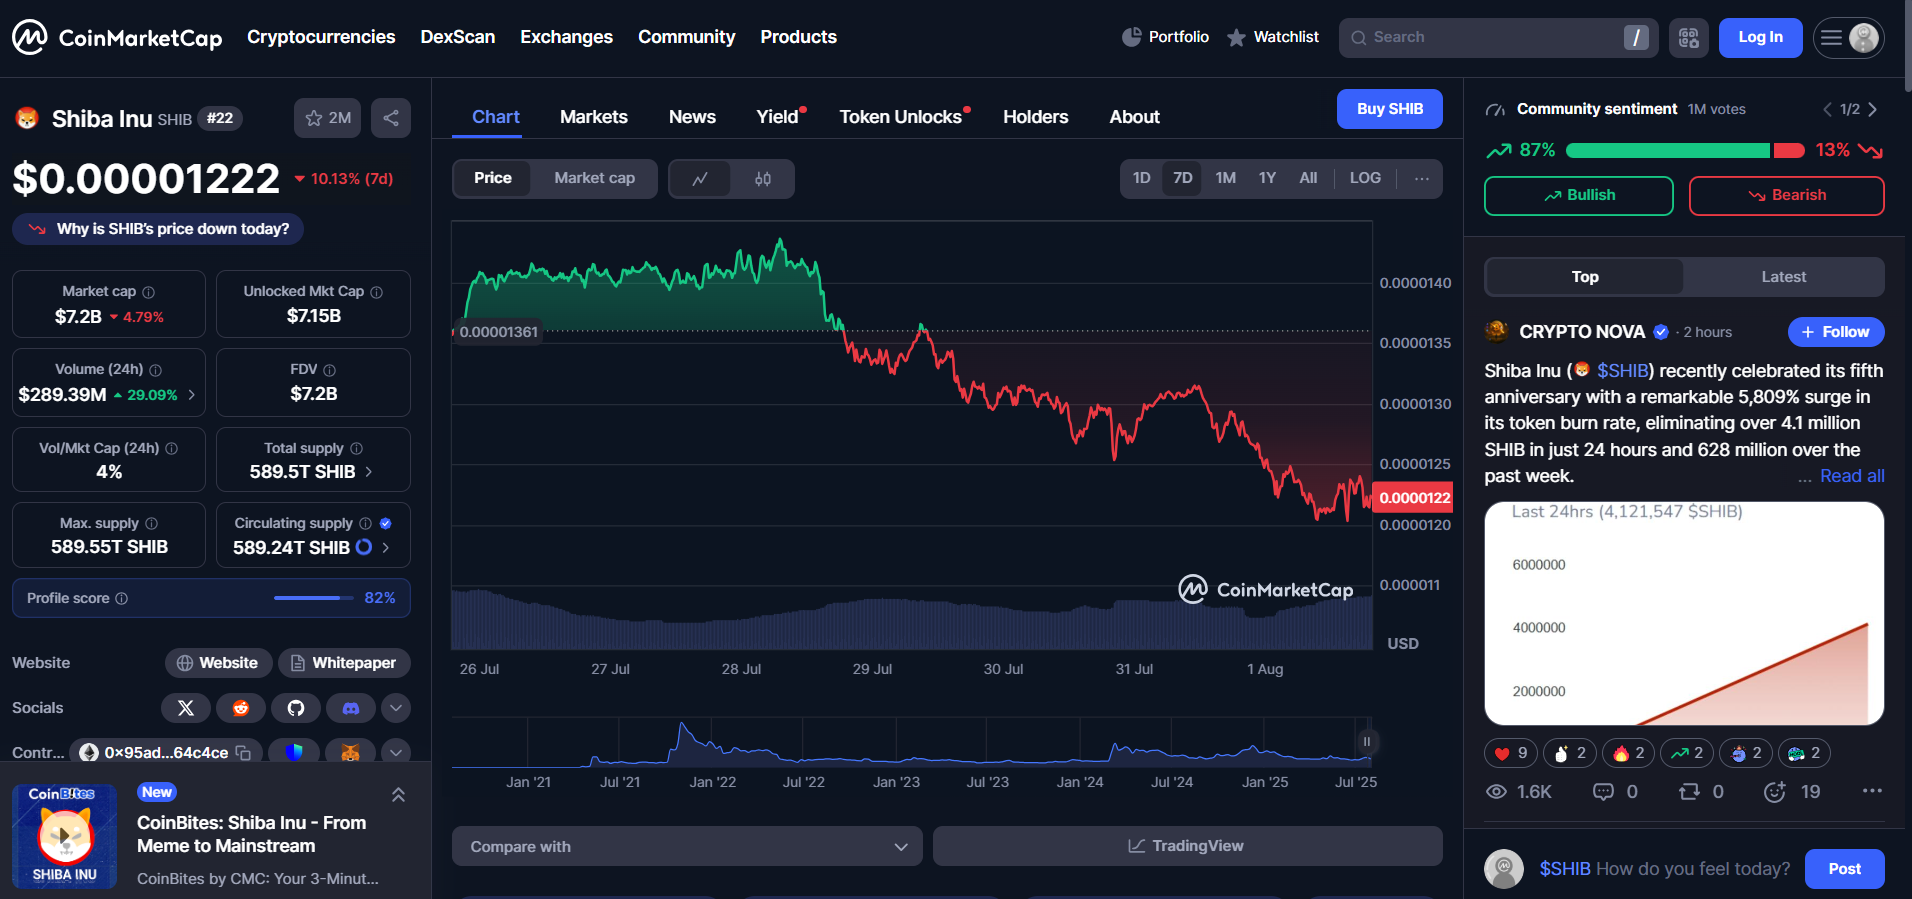Switch chart to Price view
Viewport: 1912px width, 899px height.
click(493, 179)
